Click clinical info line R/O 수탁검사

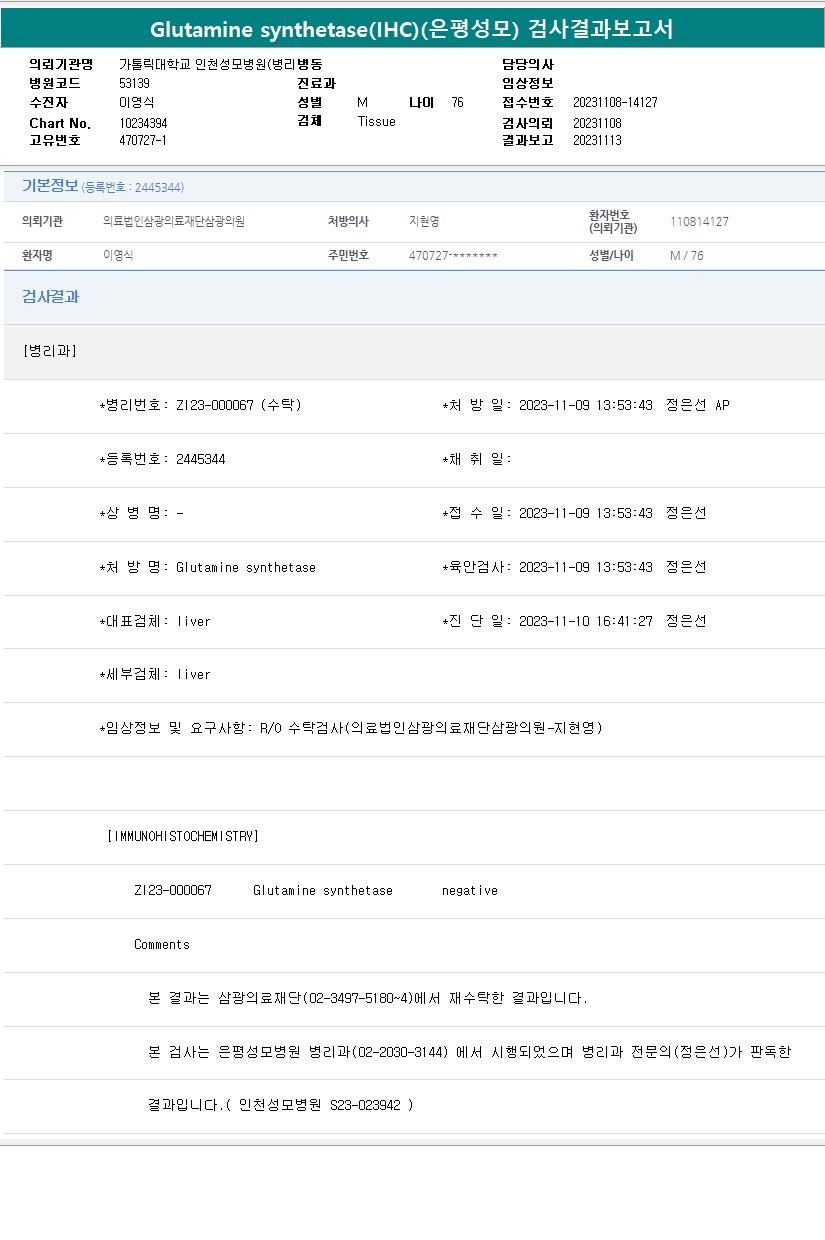351,728
